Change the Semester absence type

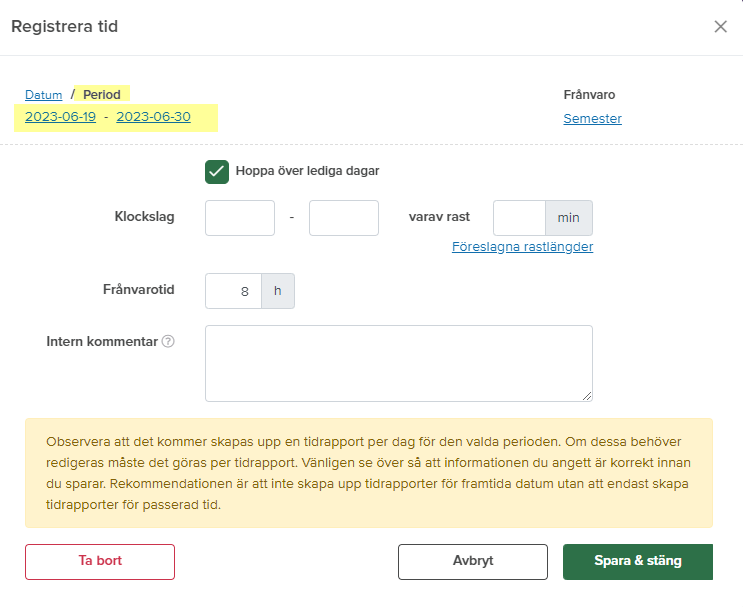click(592, 118)
